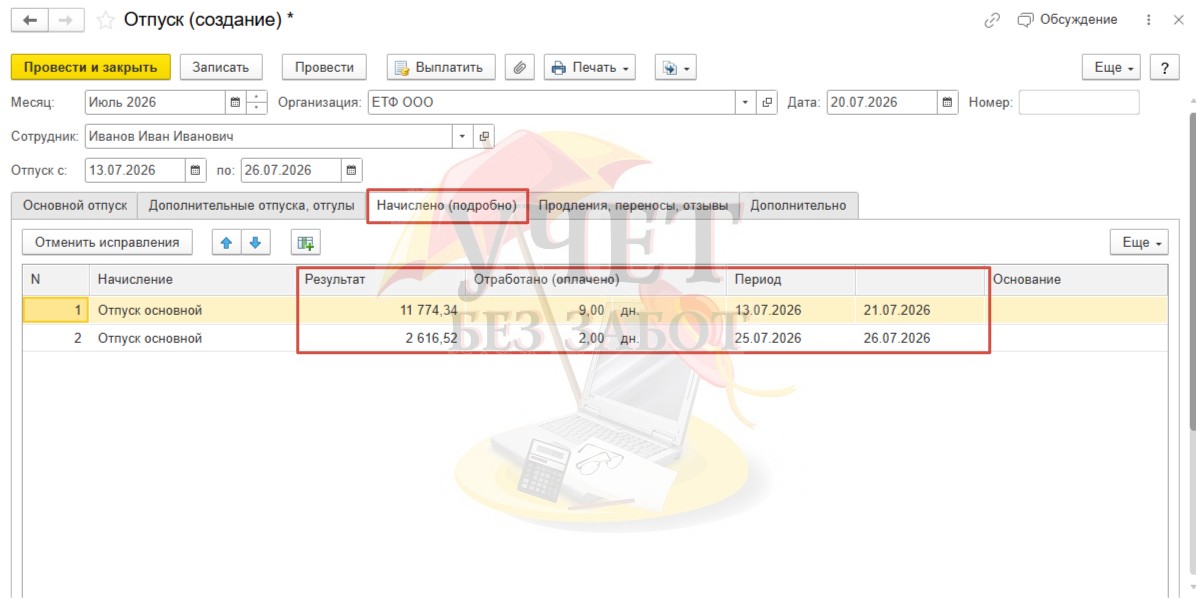The image size is (1196, 598).
Task: Switch to Дополнительные отпуска, отгулы tab
Action: click(x=252, y=206)
